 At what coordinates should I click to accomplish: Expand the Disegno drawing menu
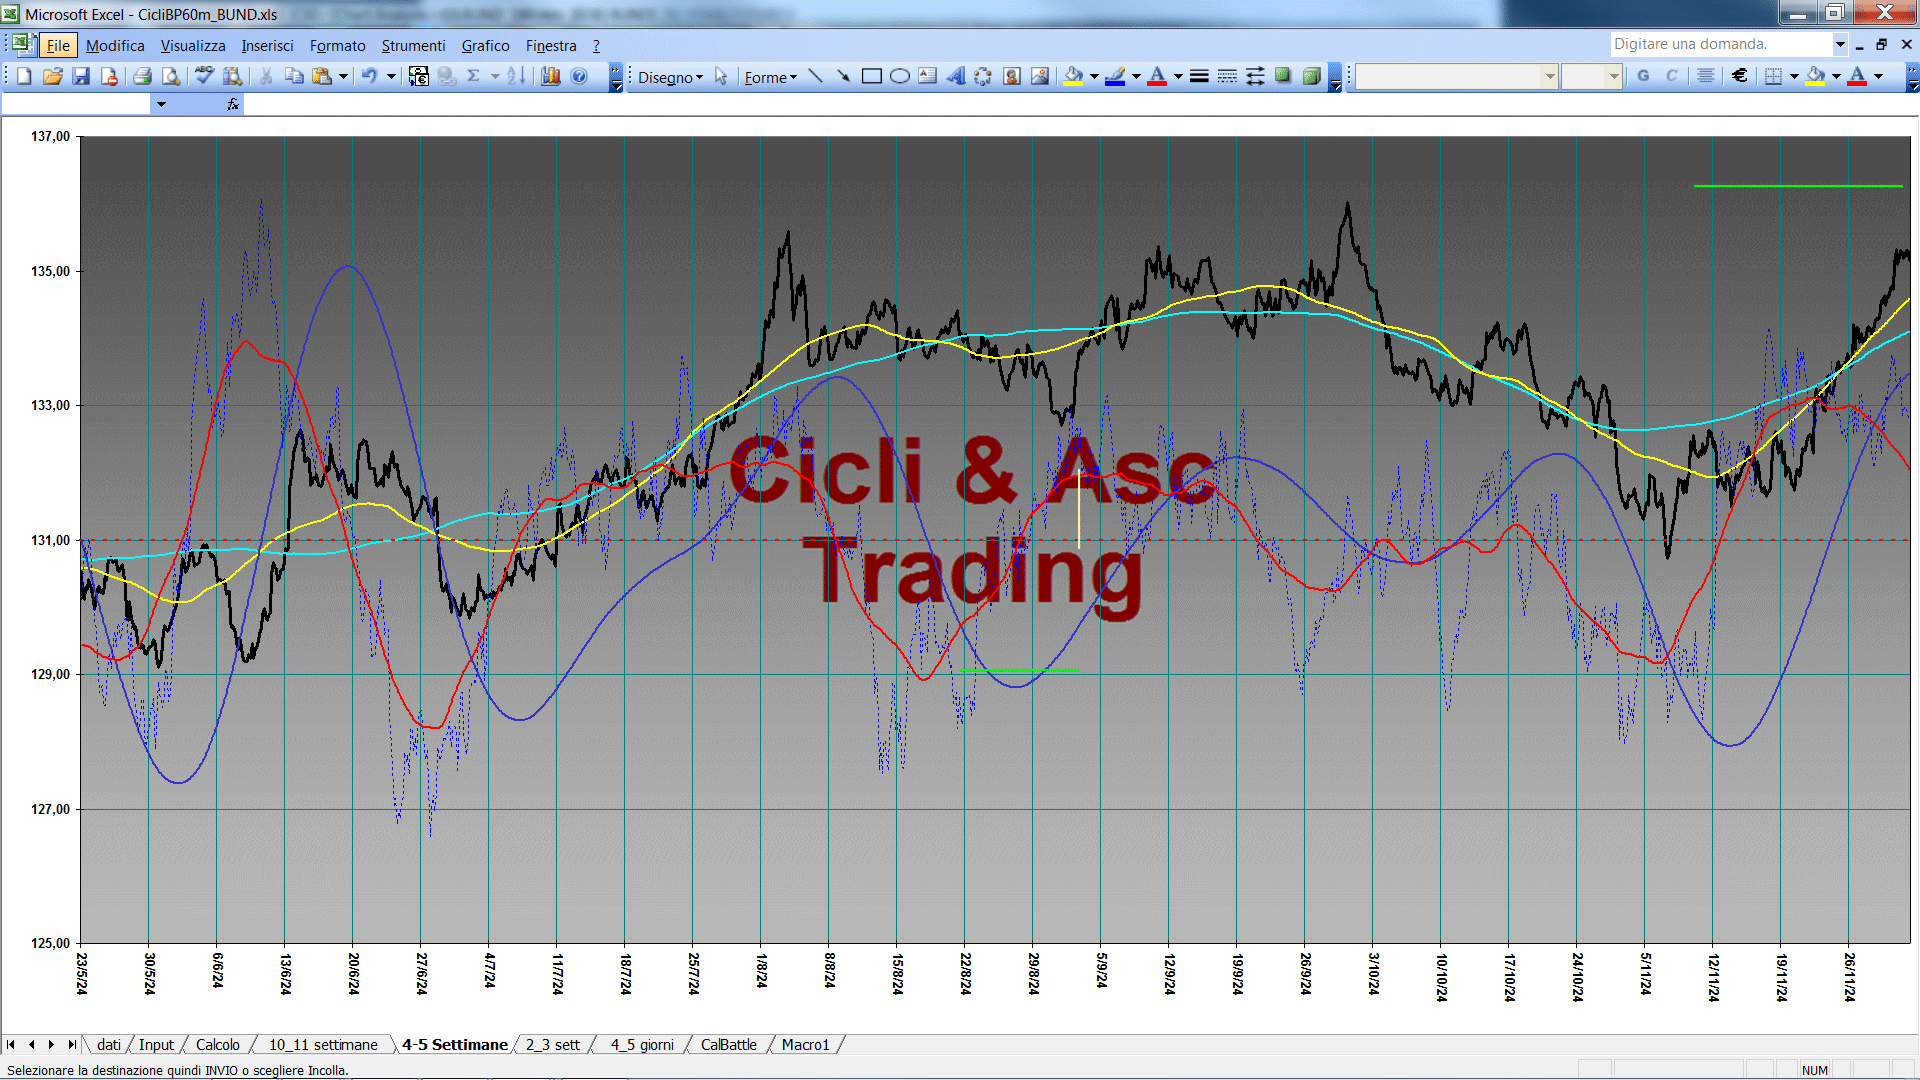point(670,77)
